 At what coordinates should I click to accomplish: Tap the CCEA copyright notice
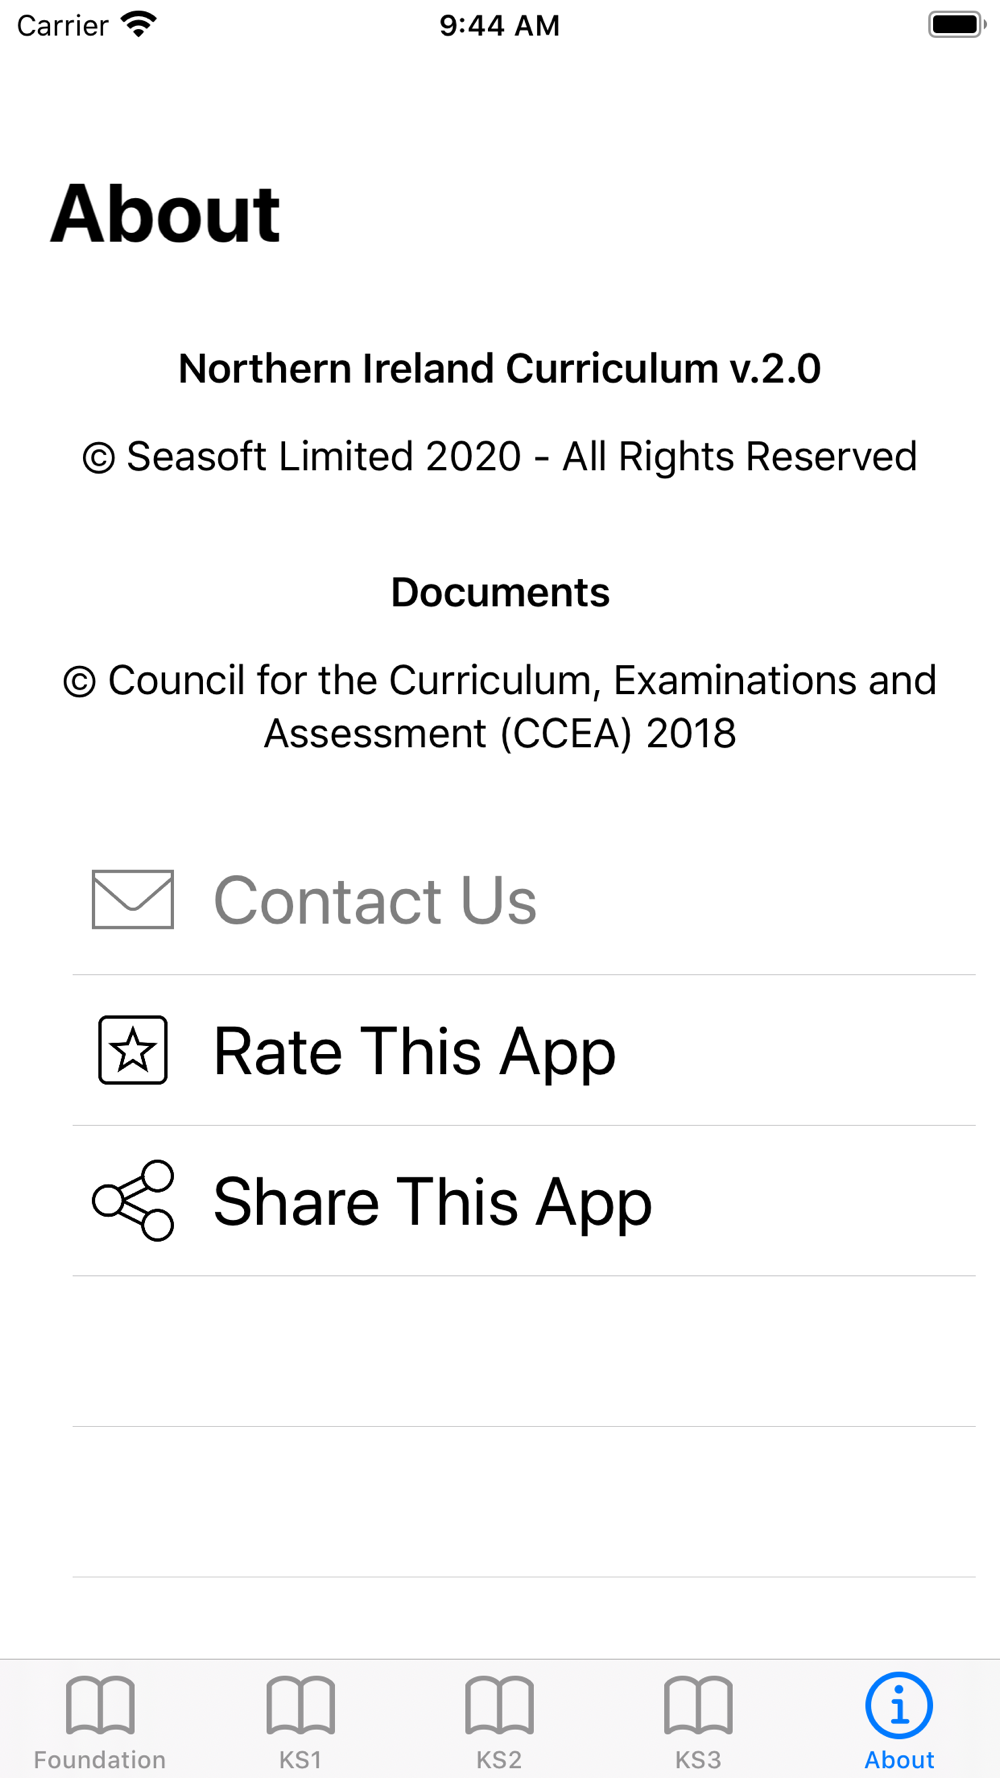pyautogui.click(x=500, y=706)
